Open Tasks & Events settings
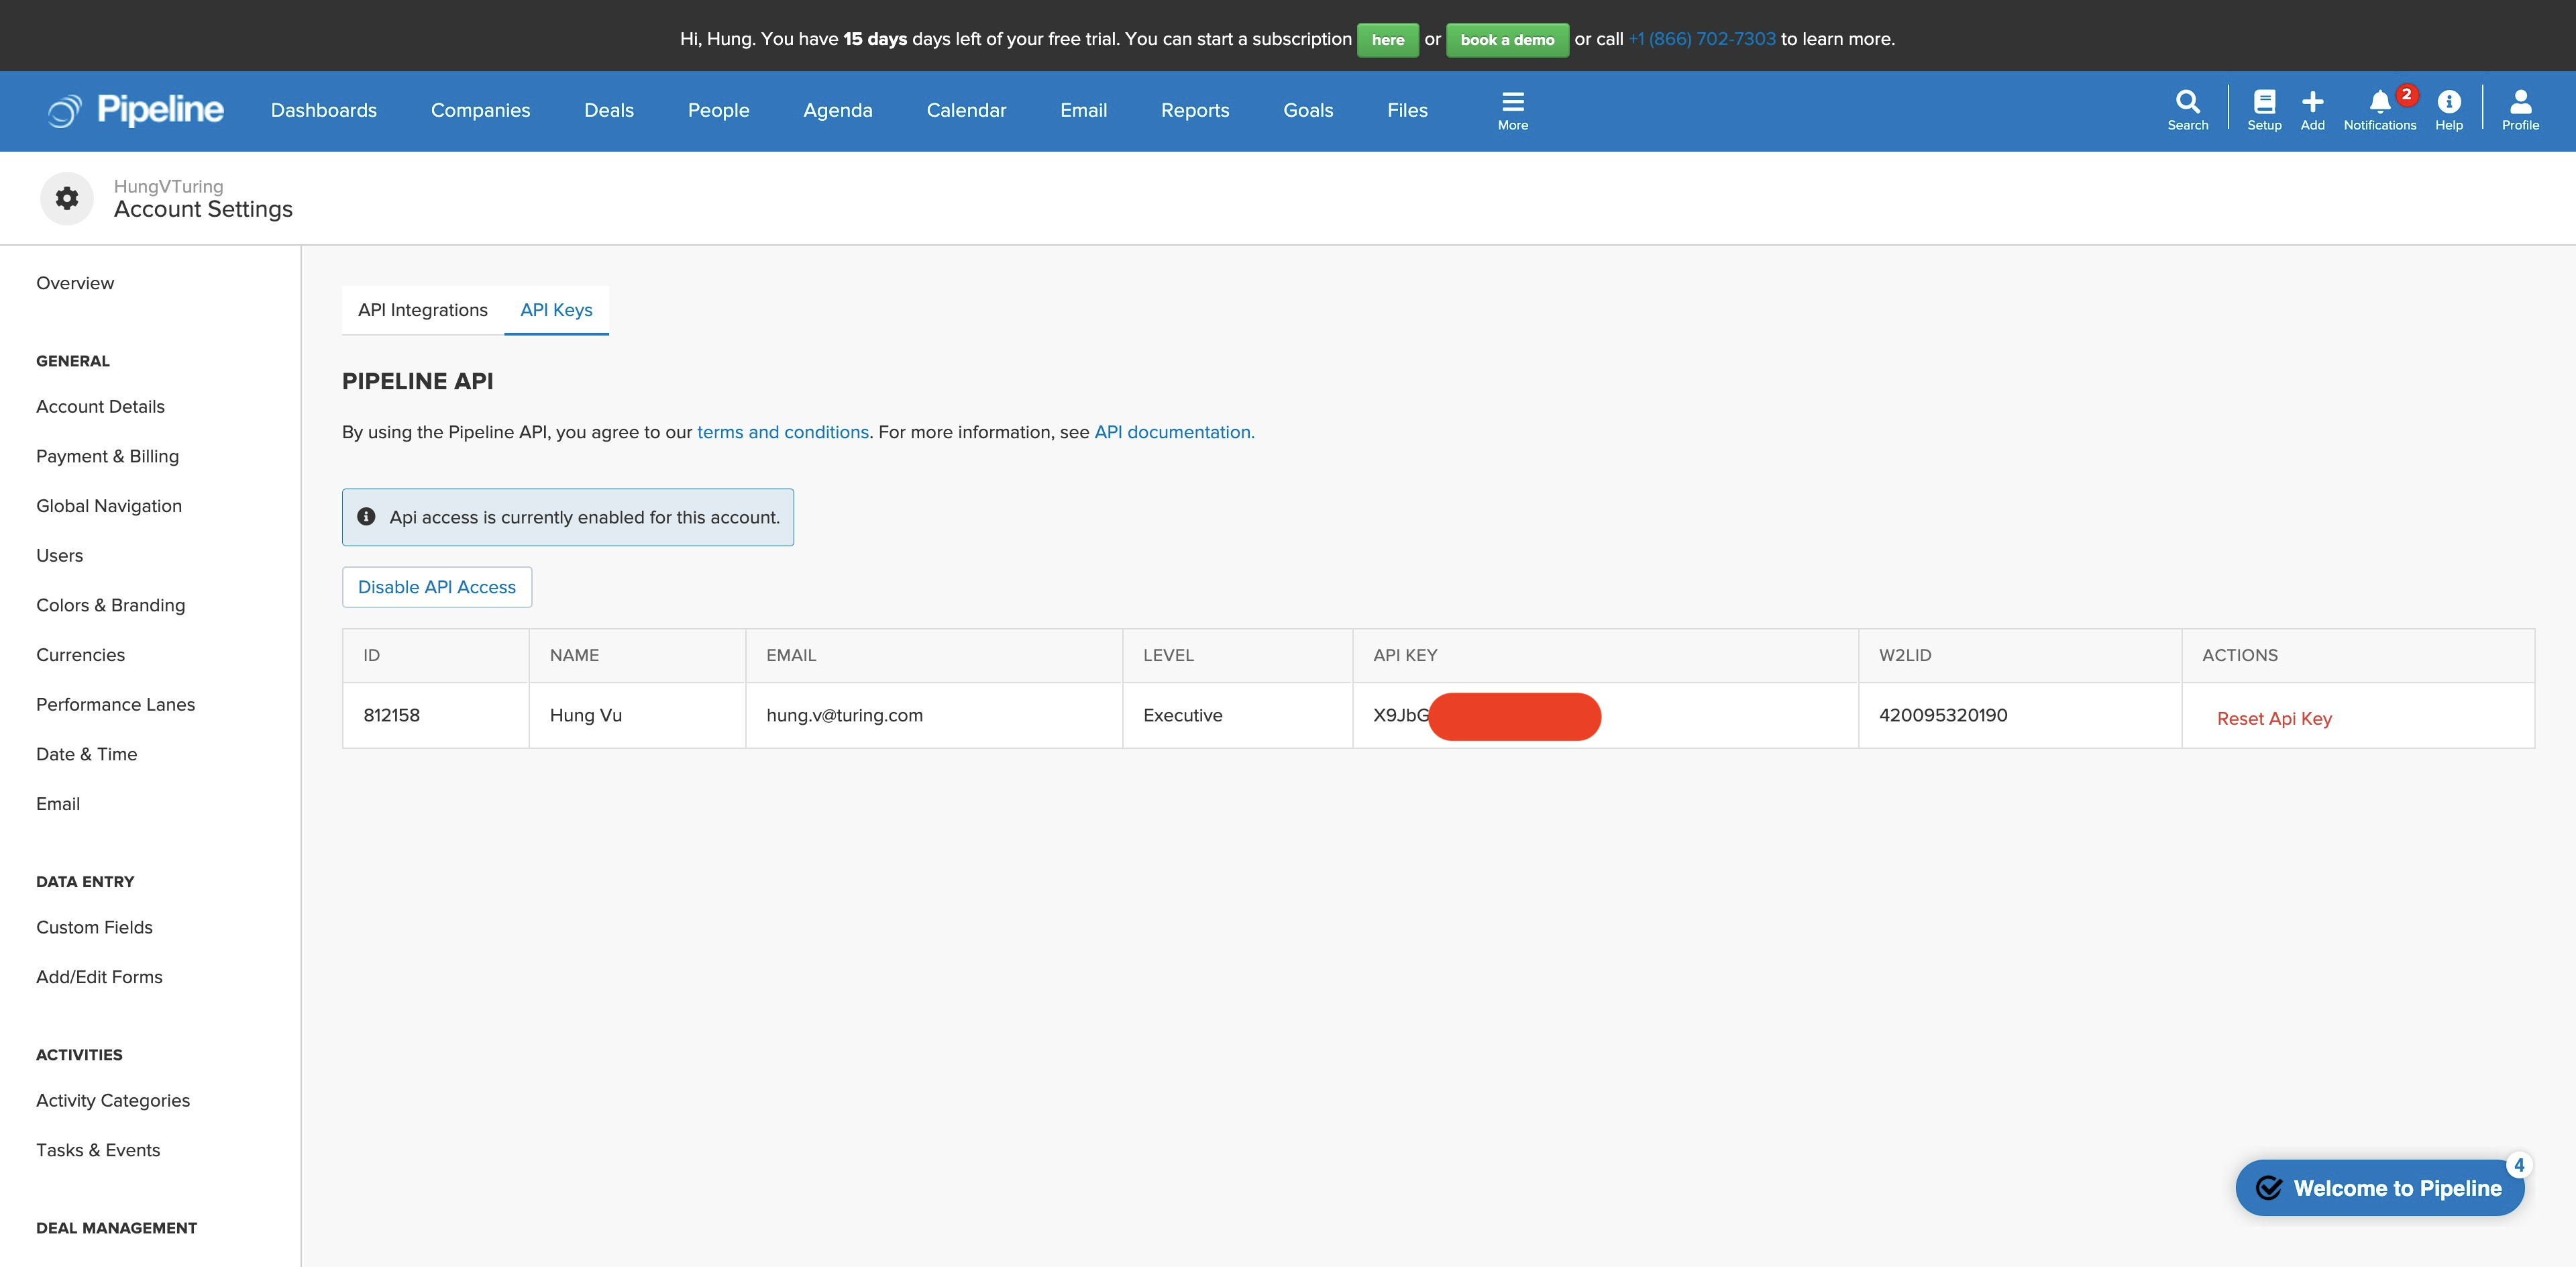 (98, 1151)
